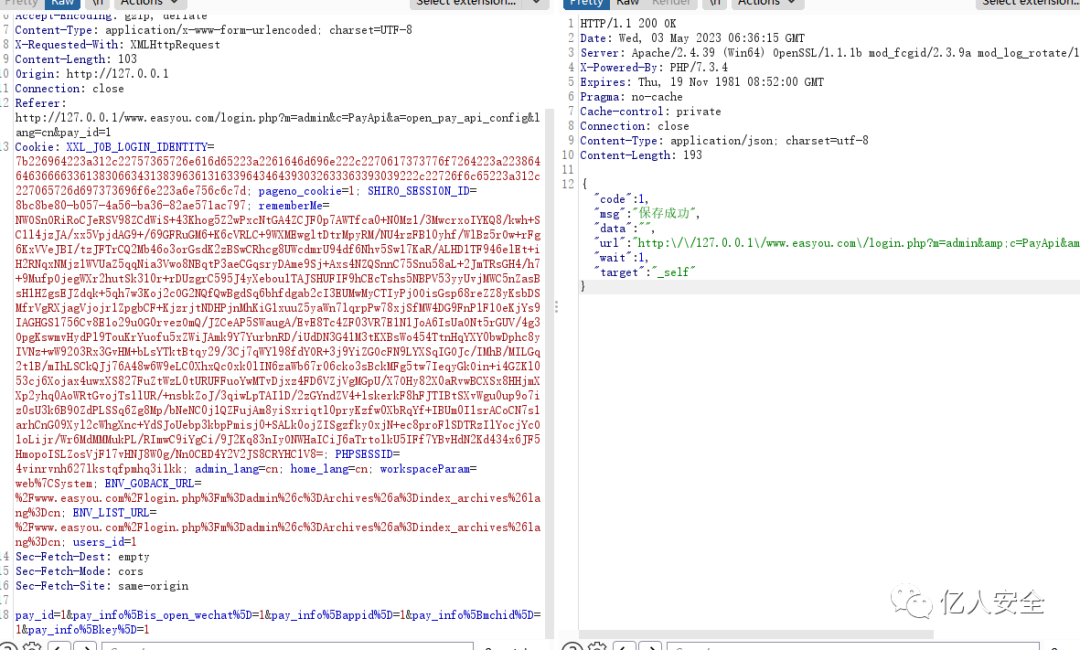Viewport: 1080px width, 650px height.
Task: Open response pane Actions menu
Action: [x=766, y=3]
